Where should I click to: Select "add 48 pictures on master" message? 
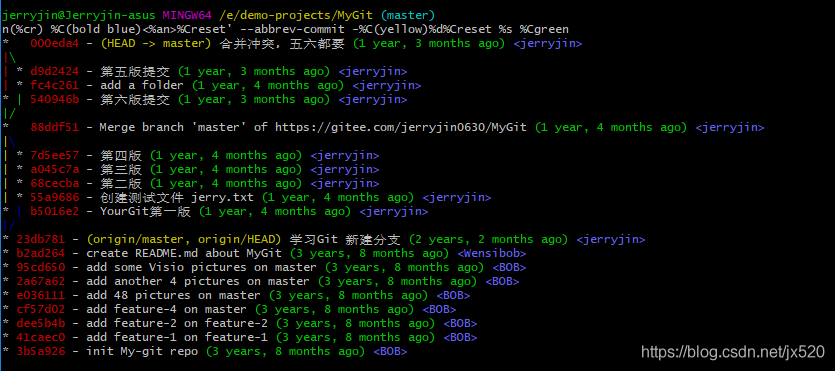173,295
